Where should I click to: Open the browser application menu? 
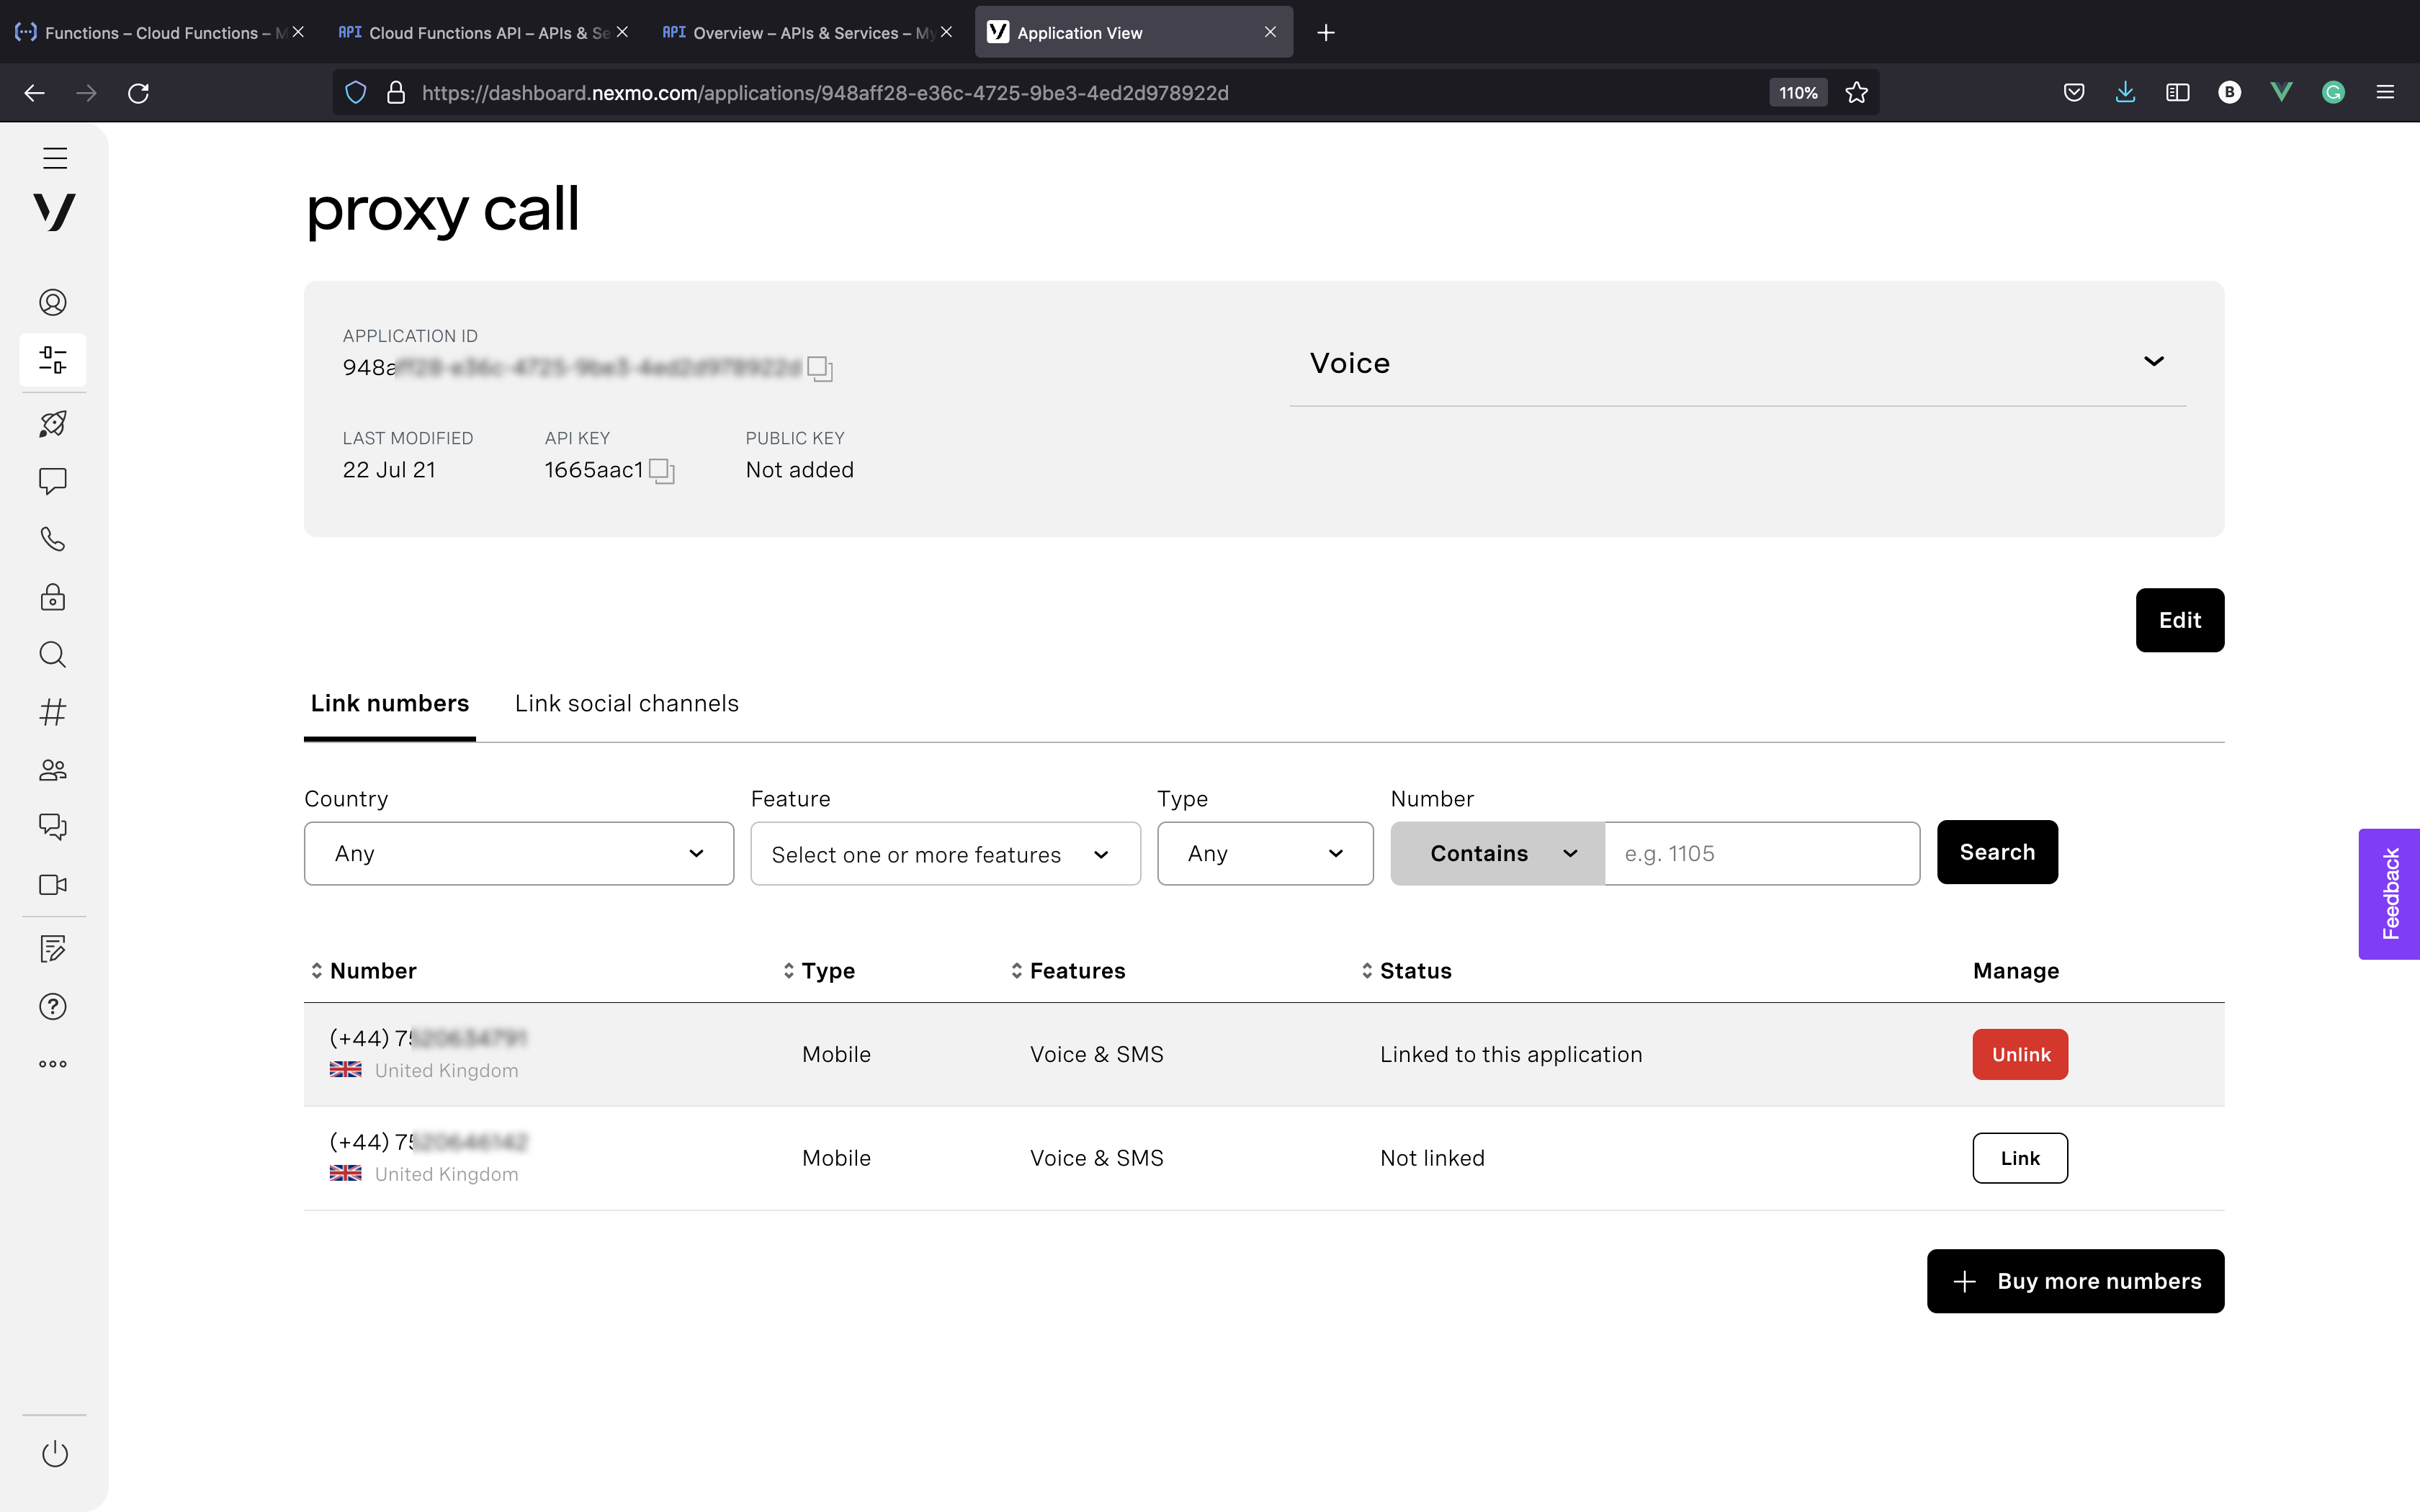click(x=2385, y=93)
